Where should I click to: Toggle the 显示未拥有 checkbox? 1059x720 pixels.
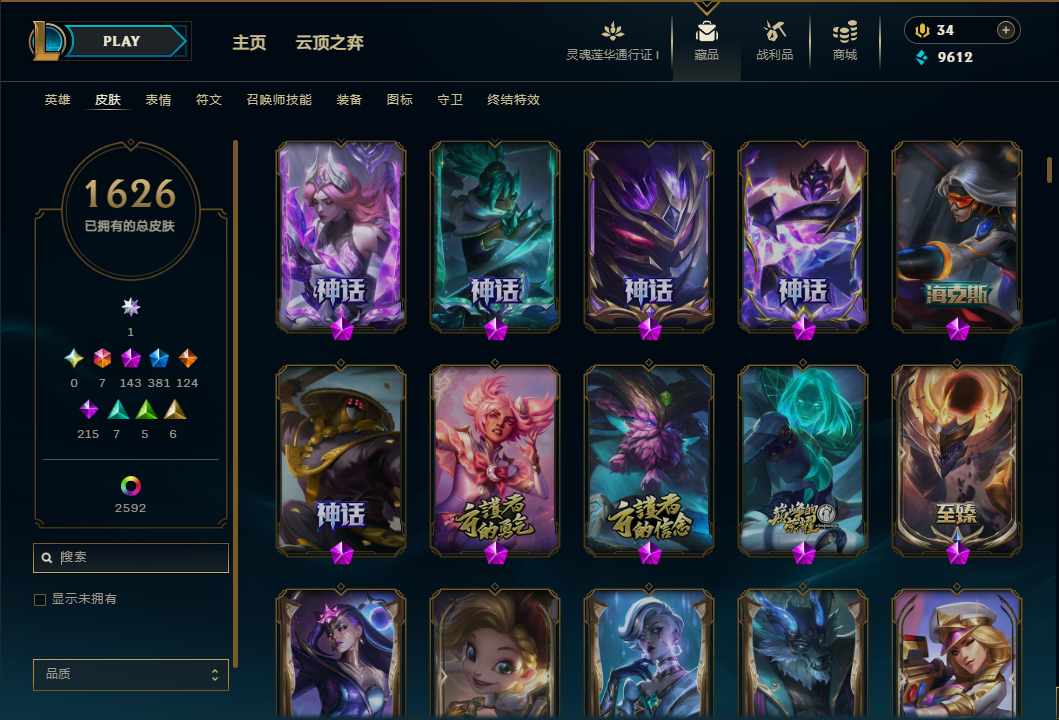coord(40,600)
